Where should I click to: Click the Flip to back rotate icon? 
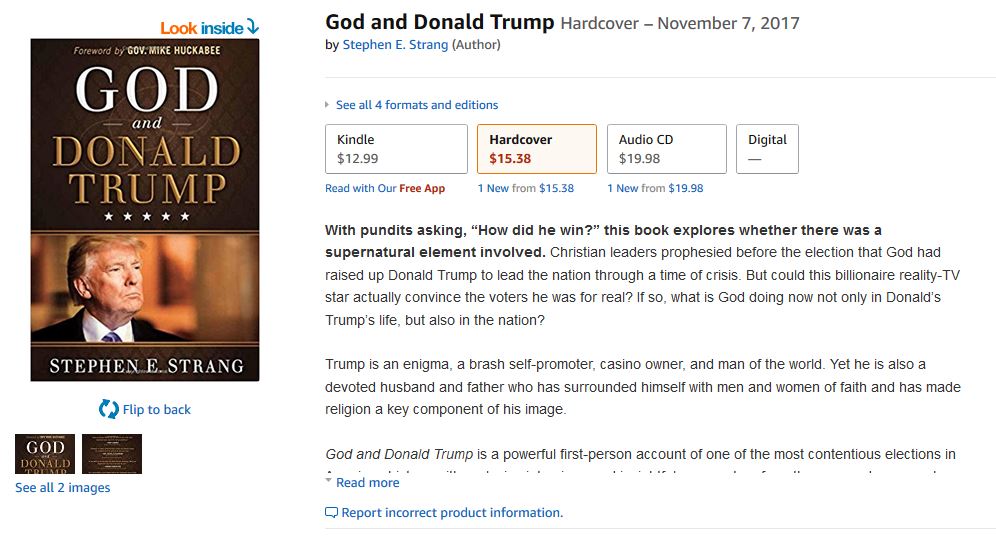pyautogui.click(x=108, y=408)
